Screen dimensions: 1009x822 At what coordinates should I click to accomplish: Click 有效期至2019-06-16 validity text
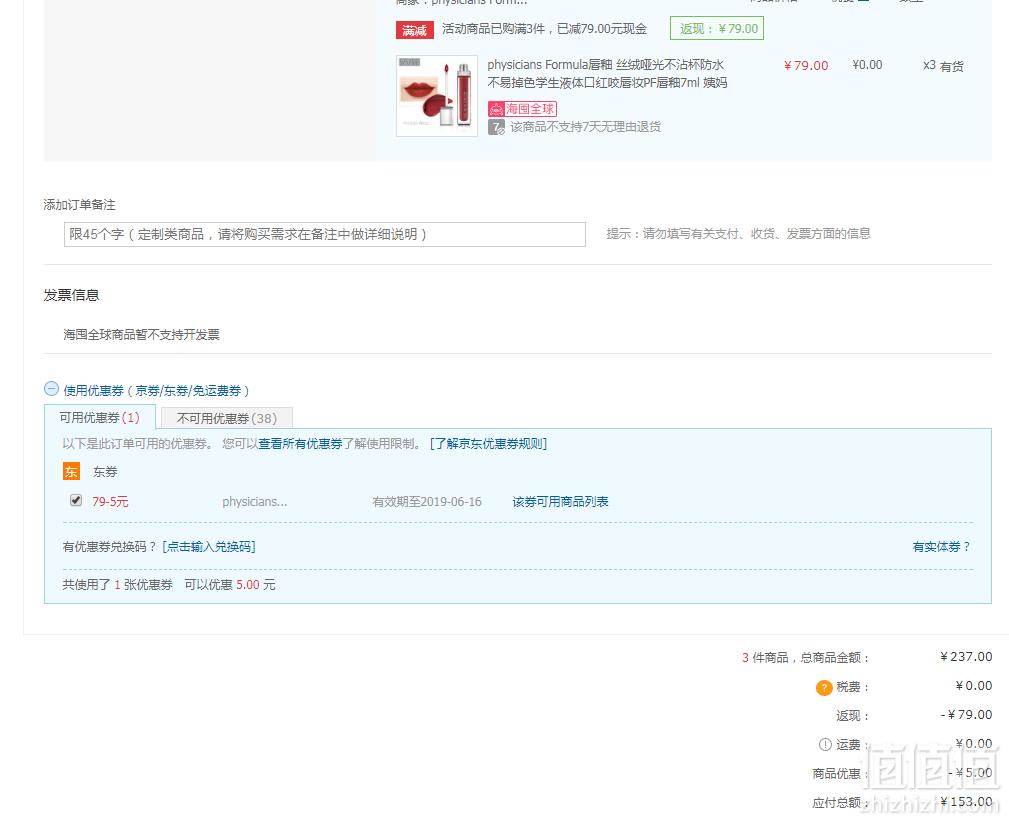(427, 501)
